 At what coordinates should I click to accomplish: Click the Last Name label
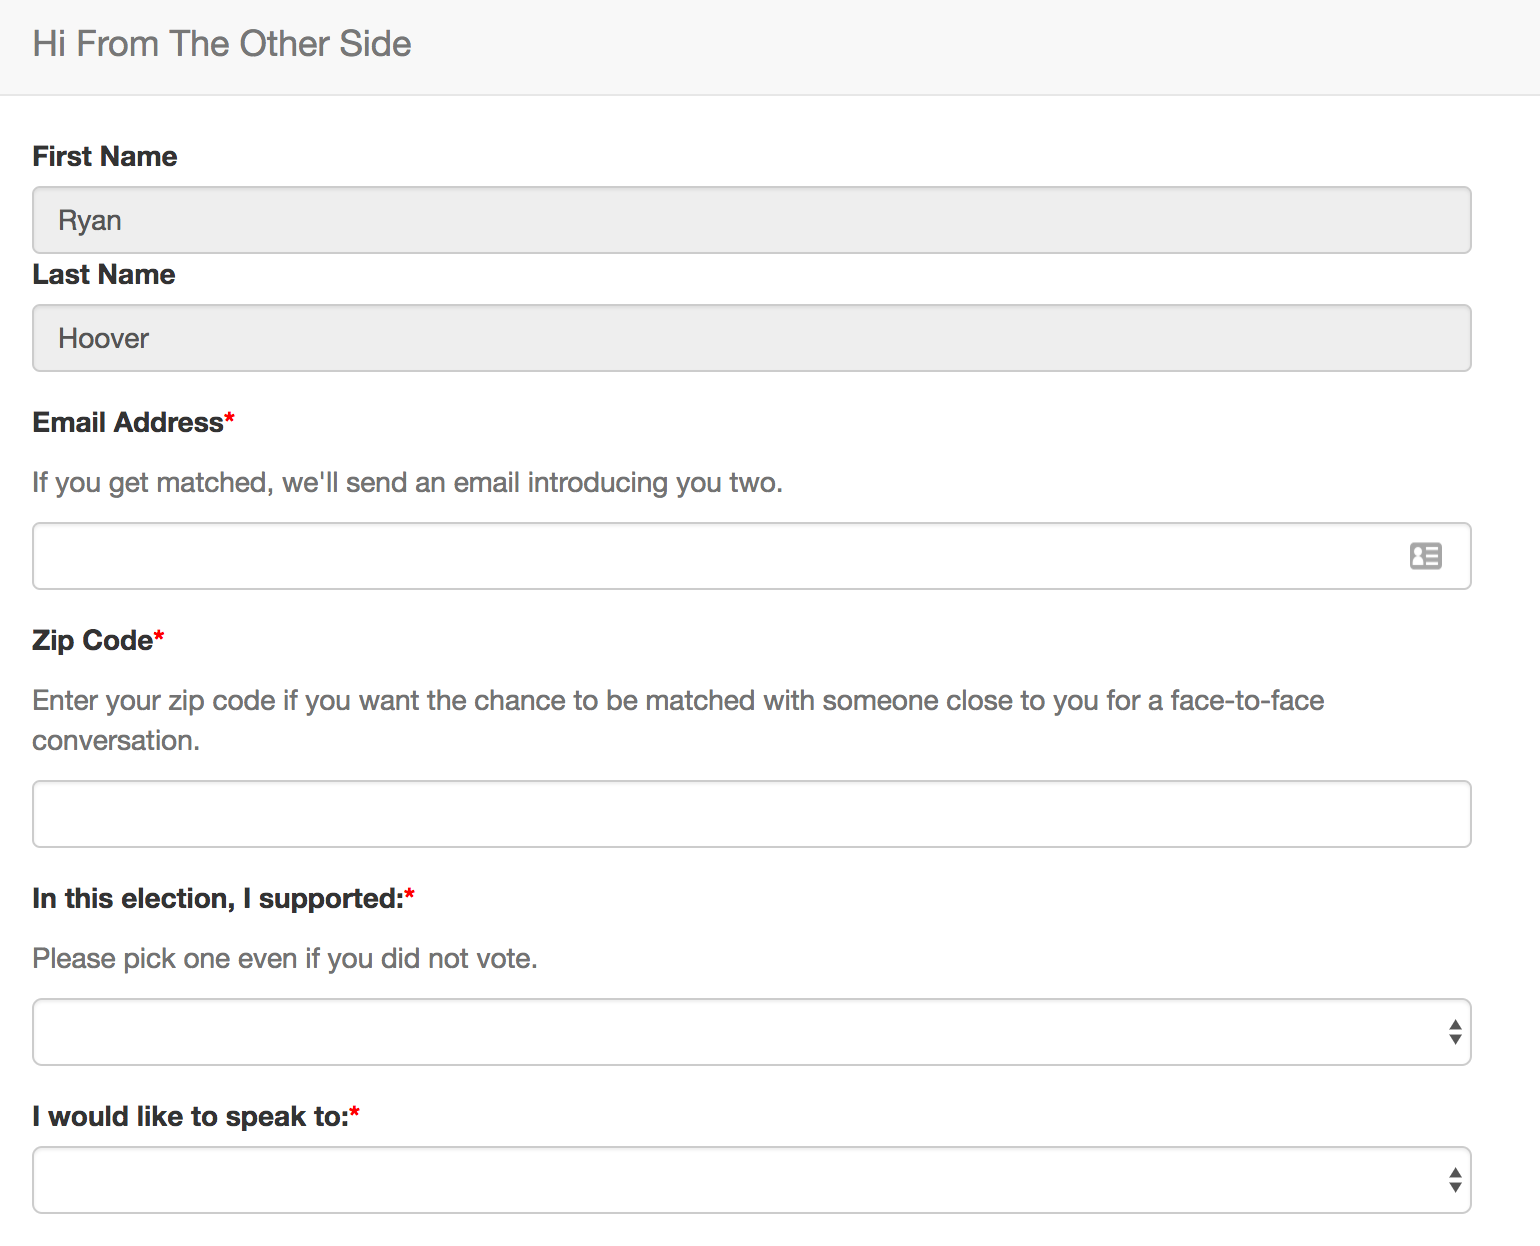pos(104,274)
